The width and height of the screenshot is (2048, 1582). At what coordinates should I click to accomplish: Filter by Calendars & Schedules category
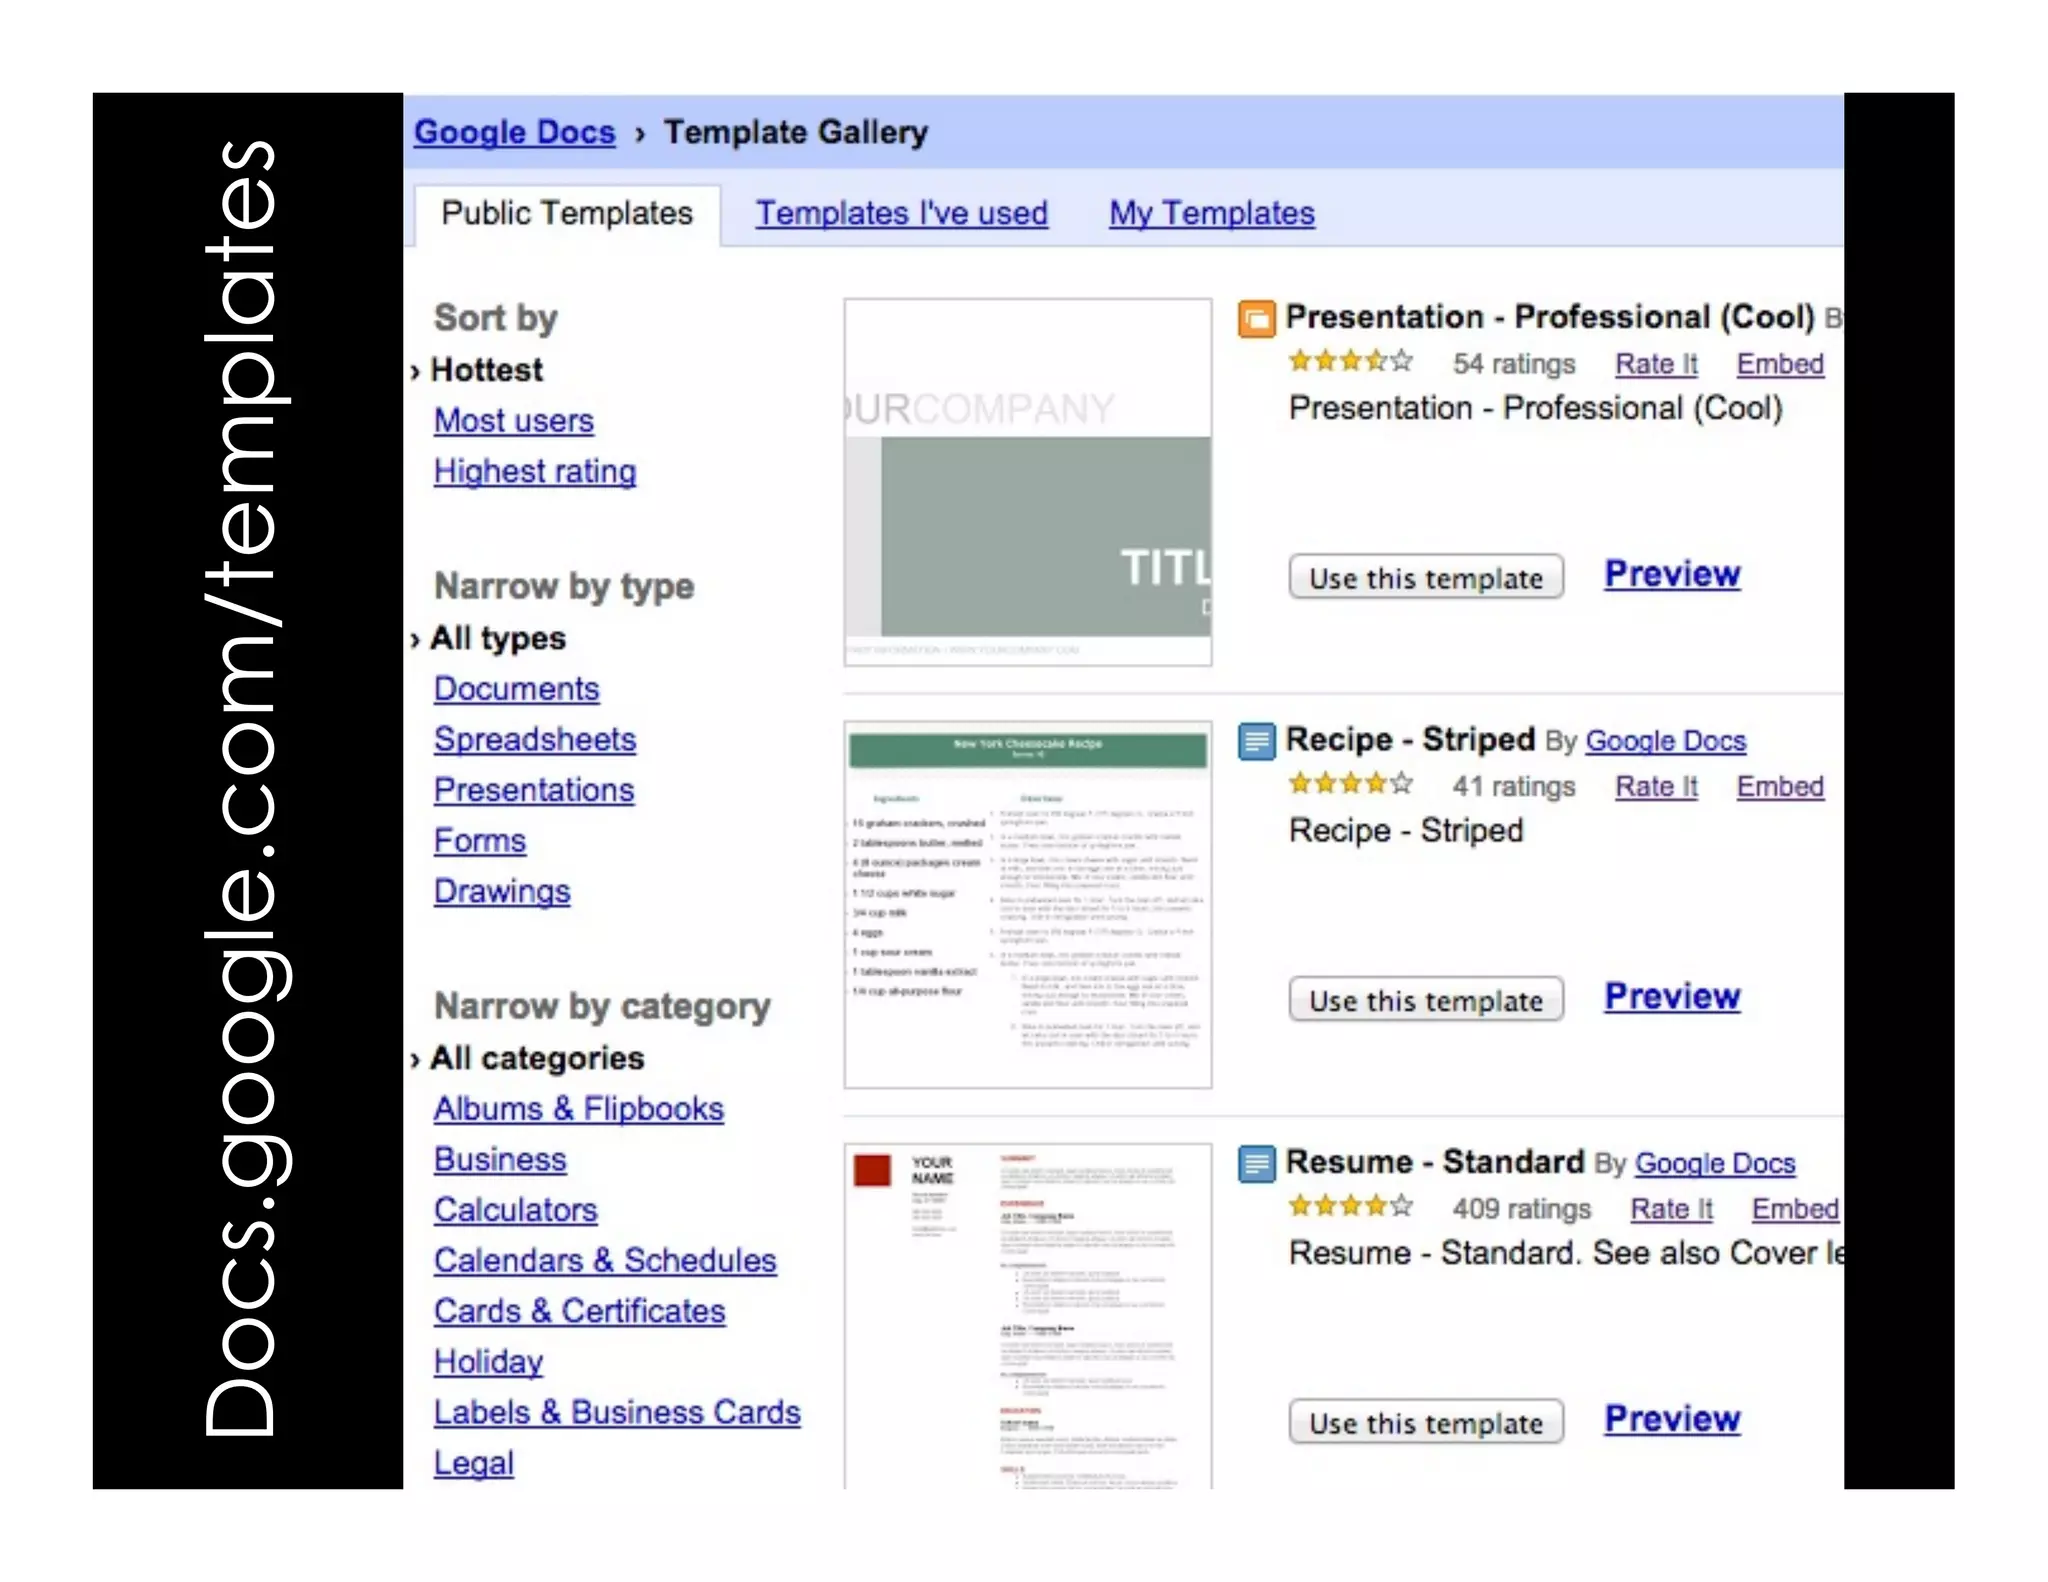604,1261
